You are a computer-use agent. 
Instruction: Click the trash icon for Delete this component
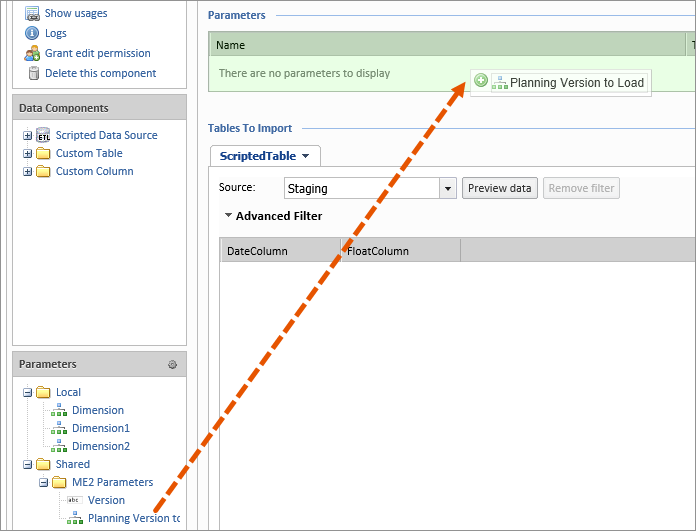34,73
